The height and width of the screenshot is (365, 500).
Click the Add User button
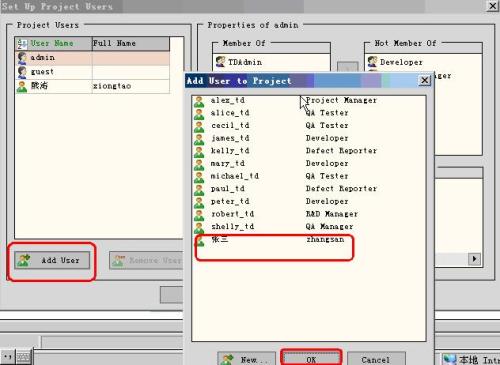52,260
